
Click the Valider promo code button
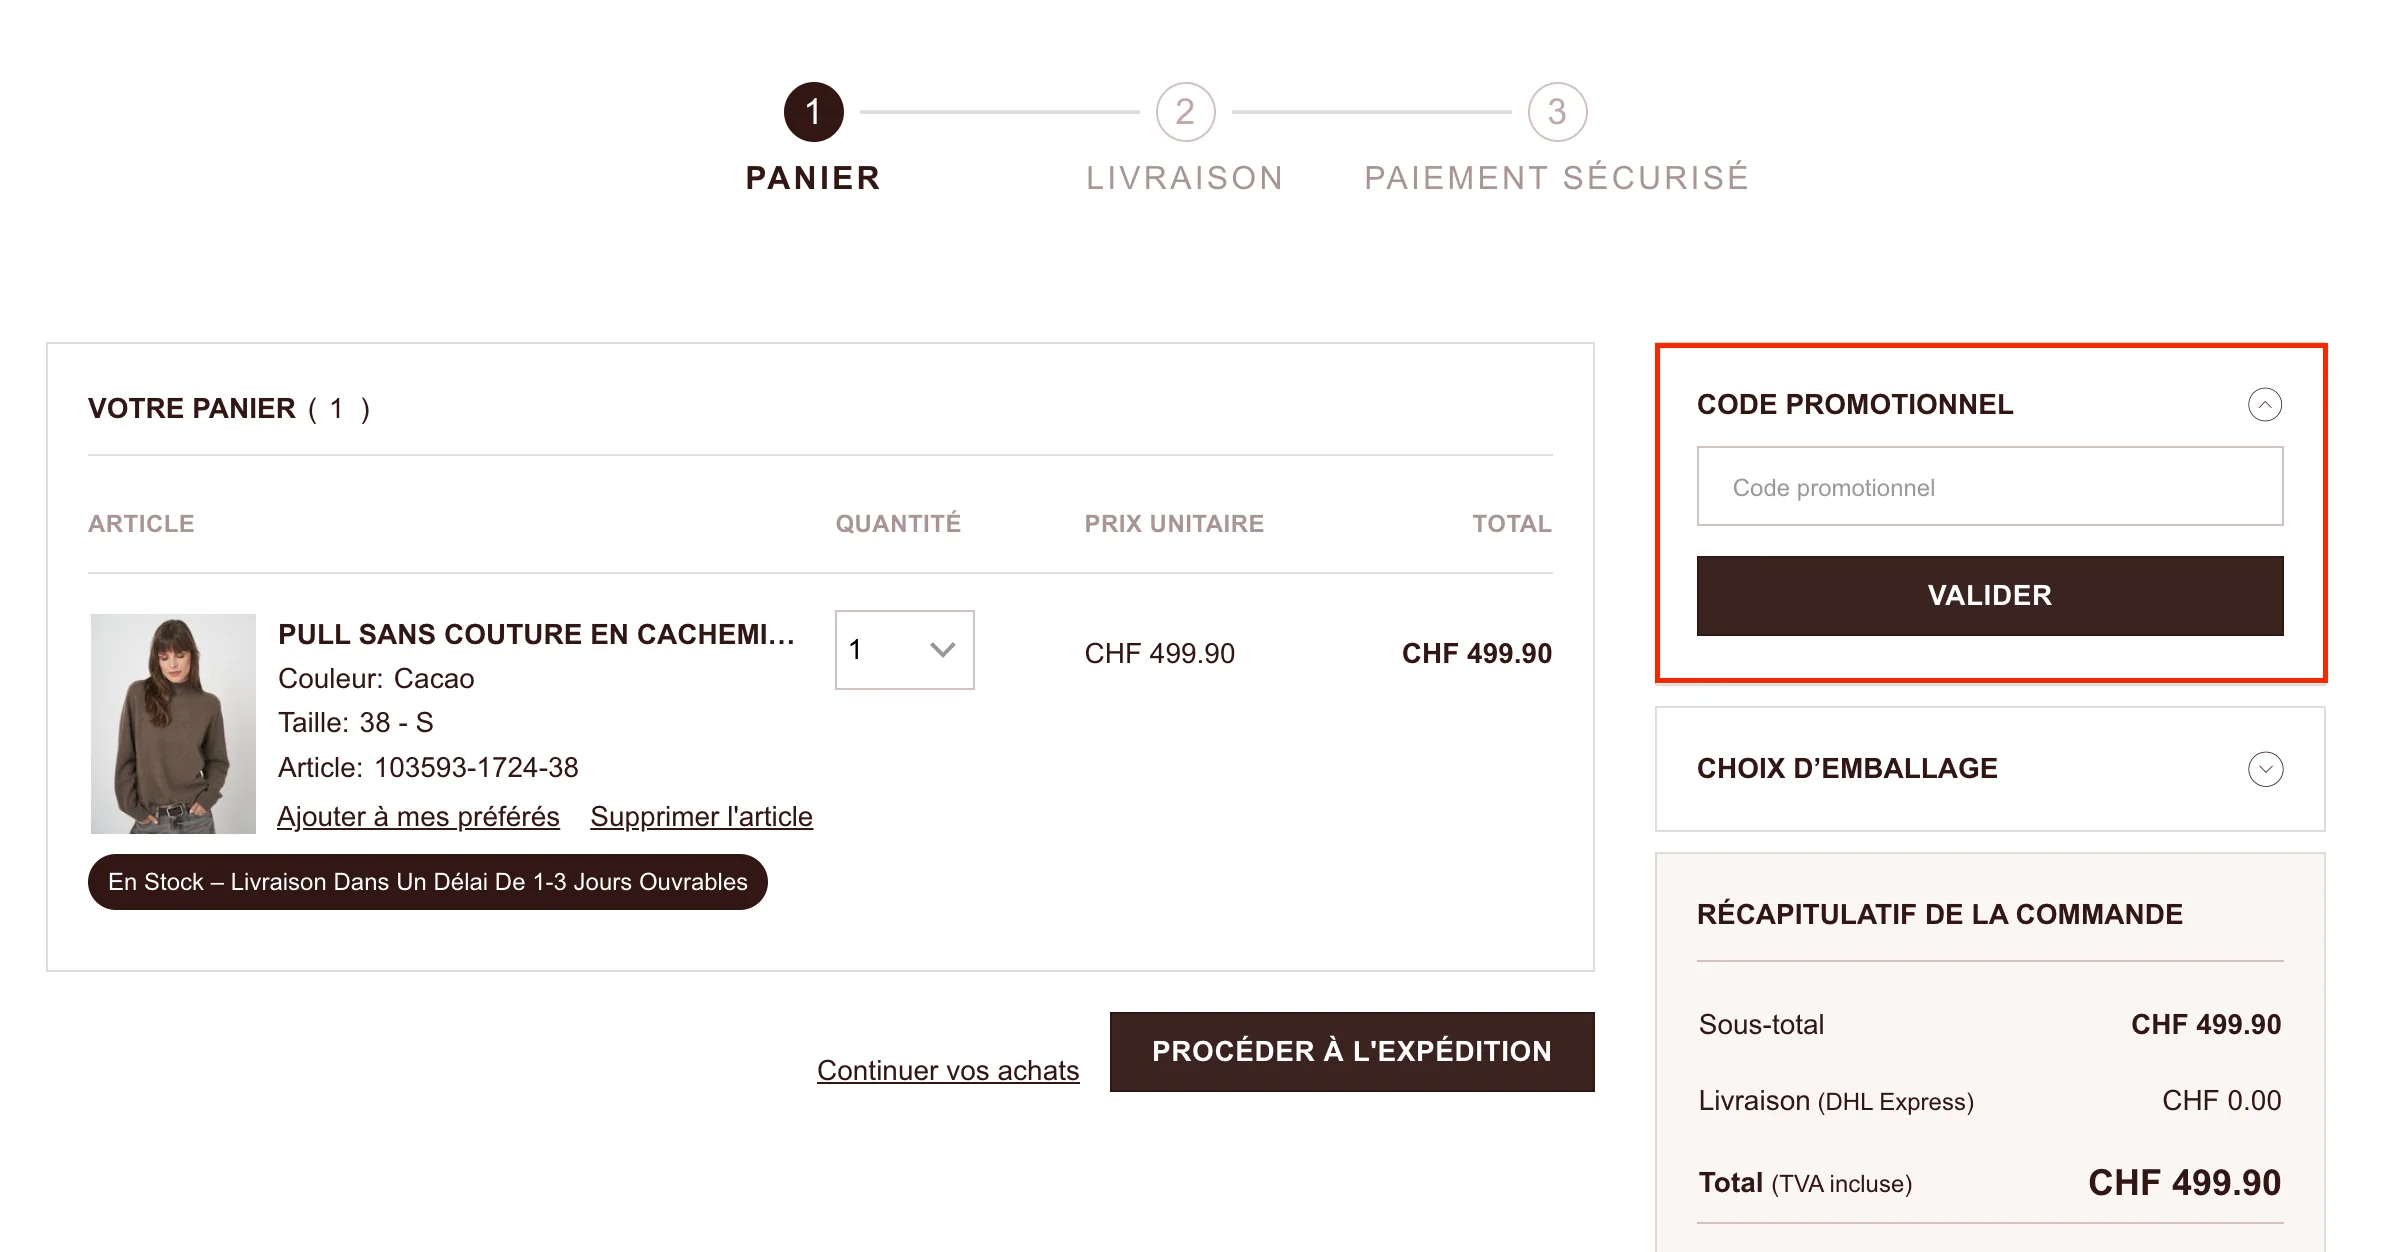pos(1989,595)
